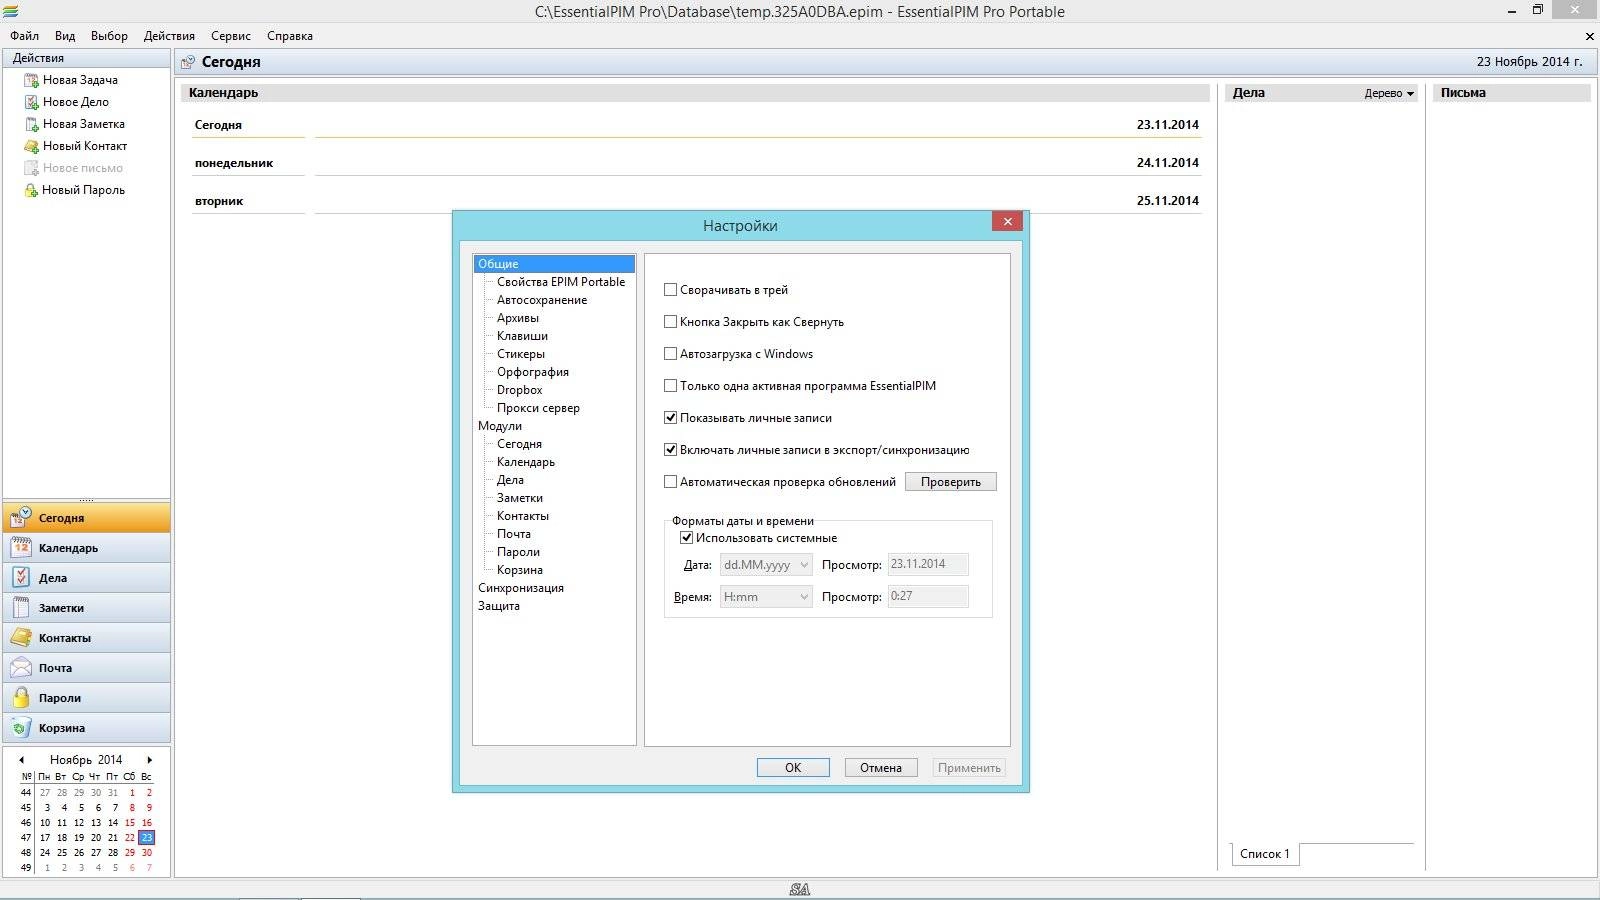Click the Календарь module icon in sidebar
This screenshot has width=1600, height=900.
21,547
